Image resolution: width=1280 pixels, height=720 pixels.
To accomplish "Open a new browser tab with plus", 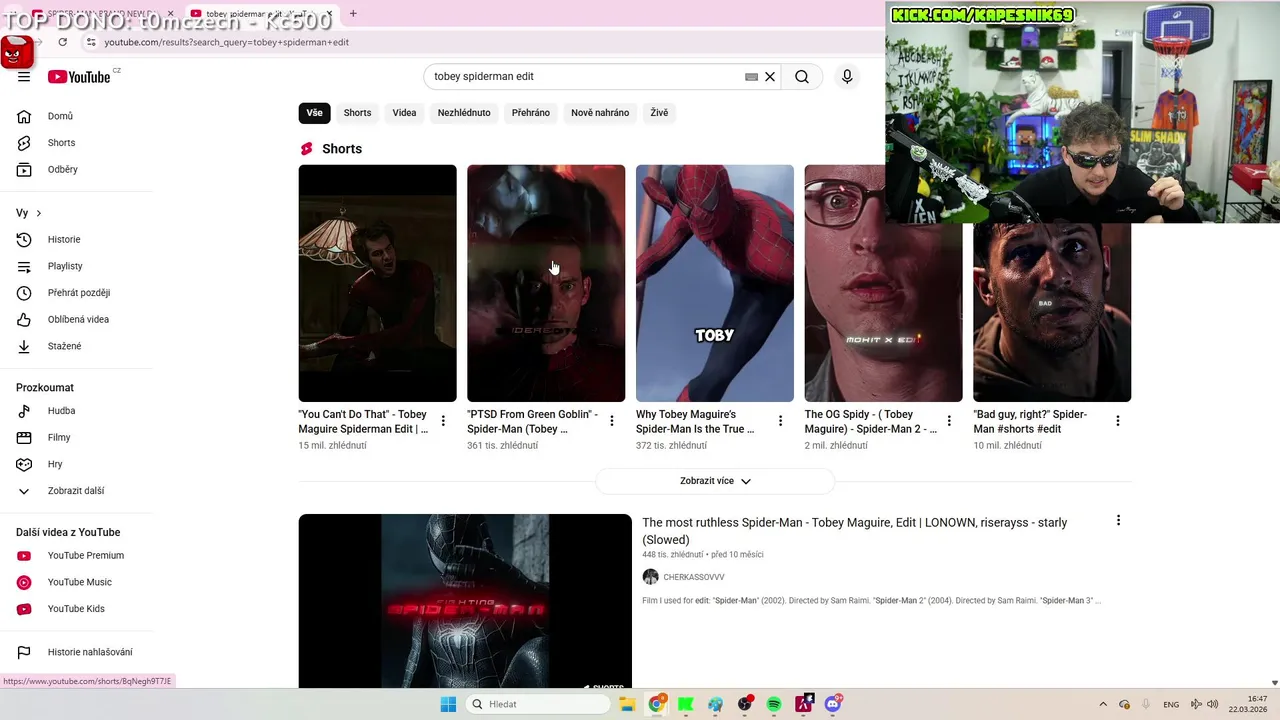I will pos(353,14).
